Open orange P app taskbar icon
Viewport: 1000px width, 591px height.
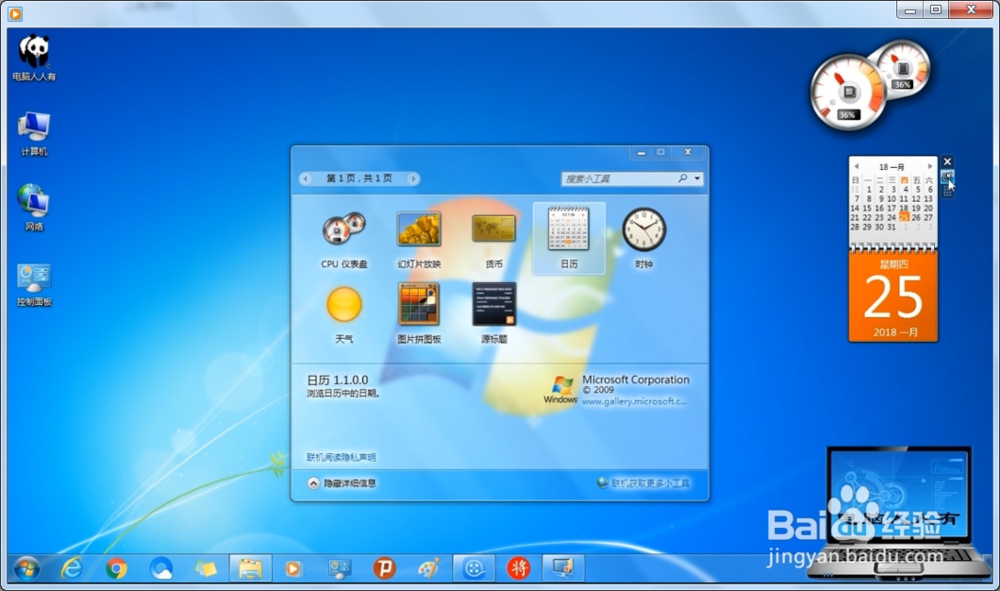pyautogui.click(x=384, y=567)
